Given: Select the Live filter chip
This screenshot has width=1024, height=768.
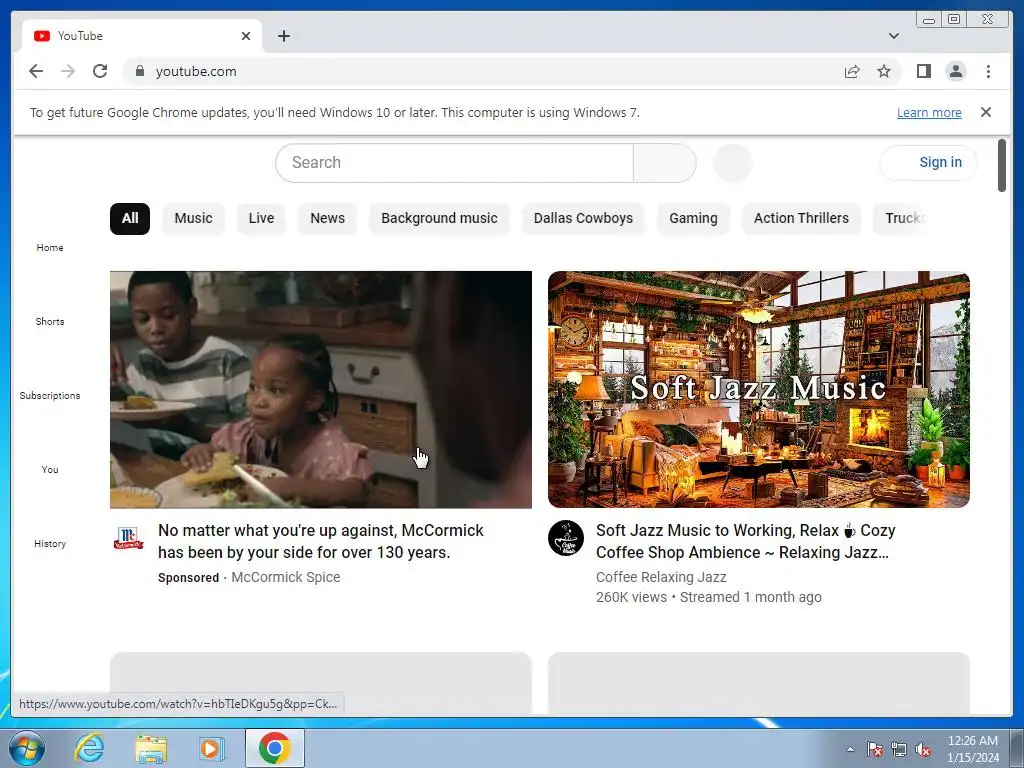Looking at the screenshot, I should [261, 218].
